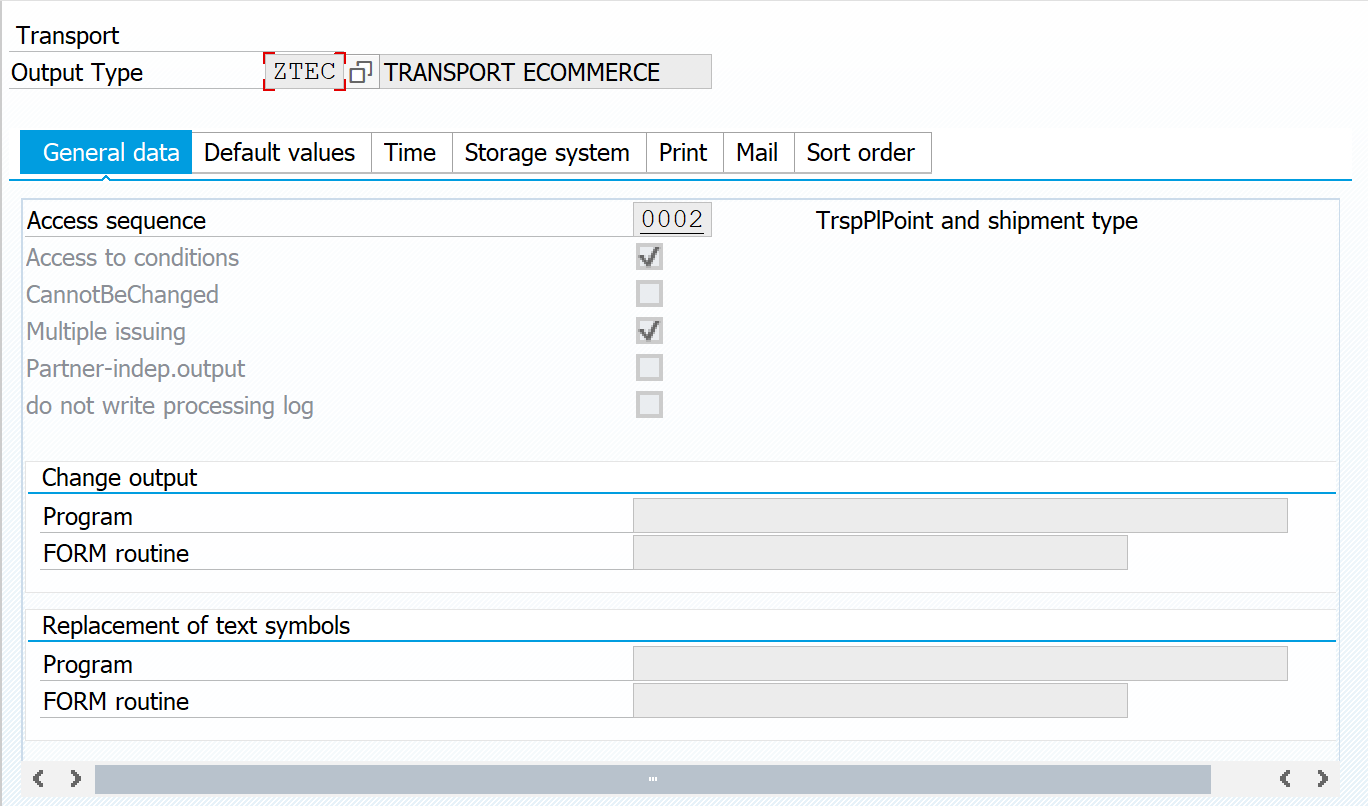Click the far-left scroll arrow at bottom
Screen dimensions: 1368x806
39,778
